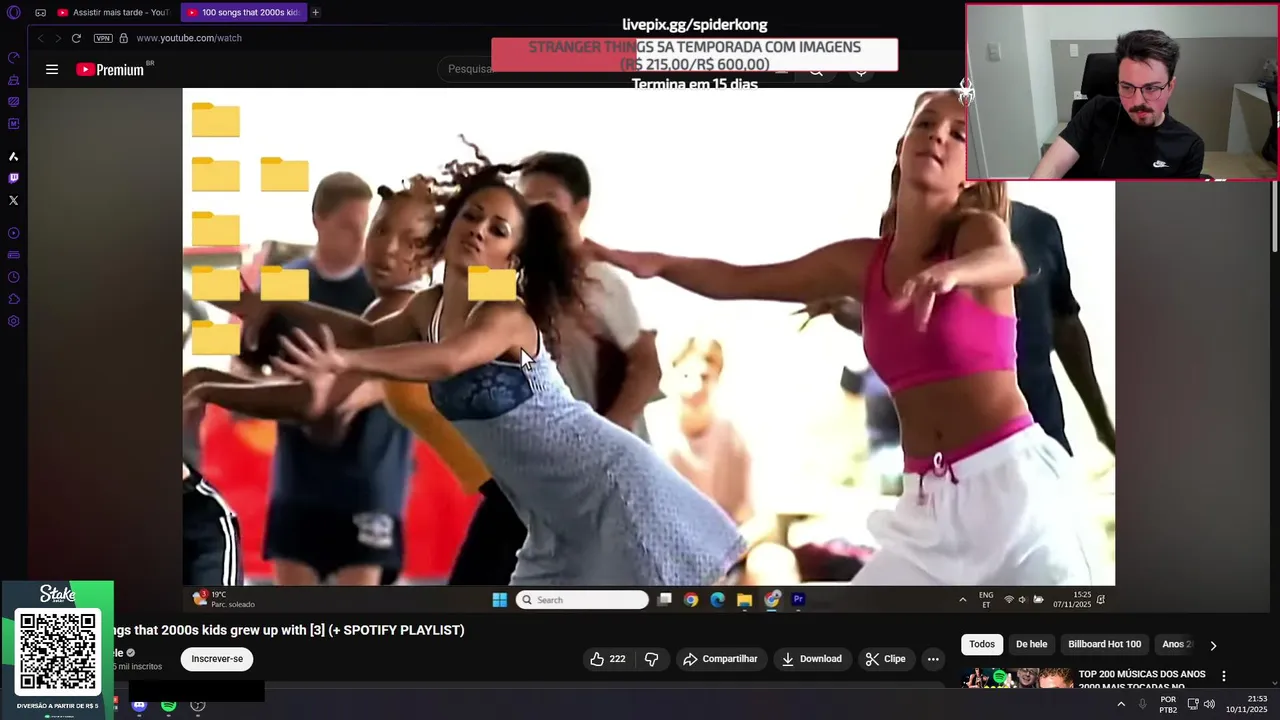Open the history clock sidebar icon
This screenshot has height=720, width=1280.
click(x=14, y=277)
